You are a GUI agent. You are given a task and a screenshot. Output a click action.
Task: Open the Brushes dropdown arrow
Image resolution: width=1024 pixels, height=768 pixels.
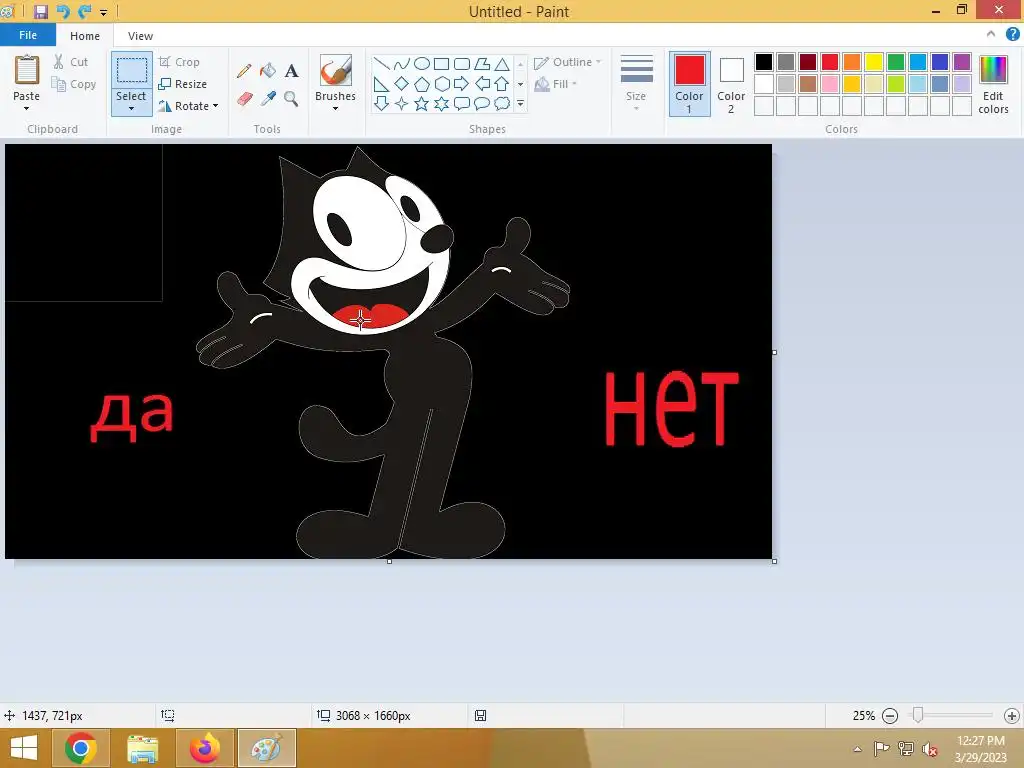[x=336, y=108]
